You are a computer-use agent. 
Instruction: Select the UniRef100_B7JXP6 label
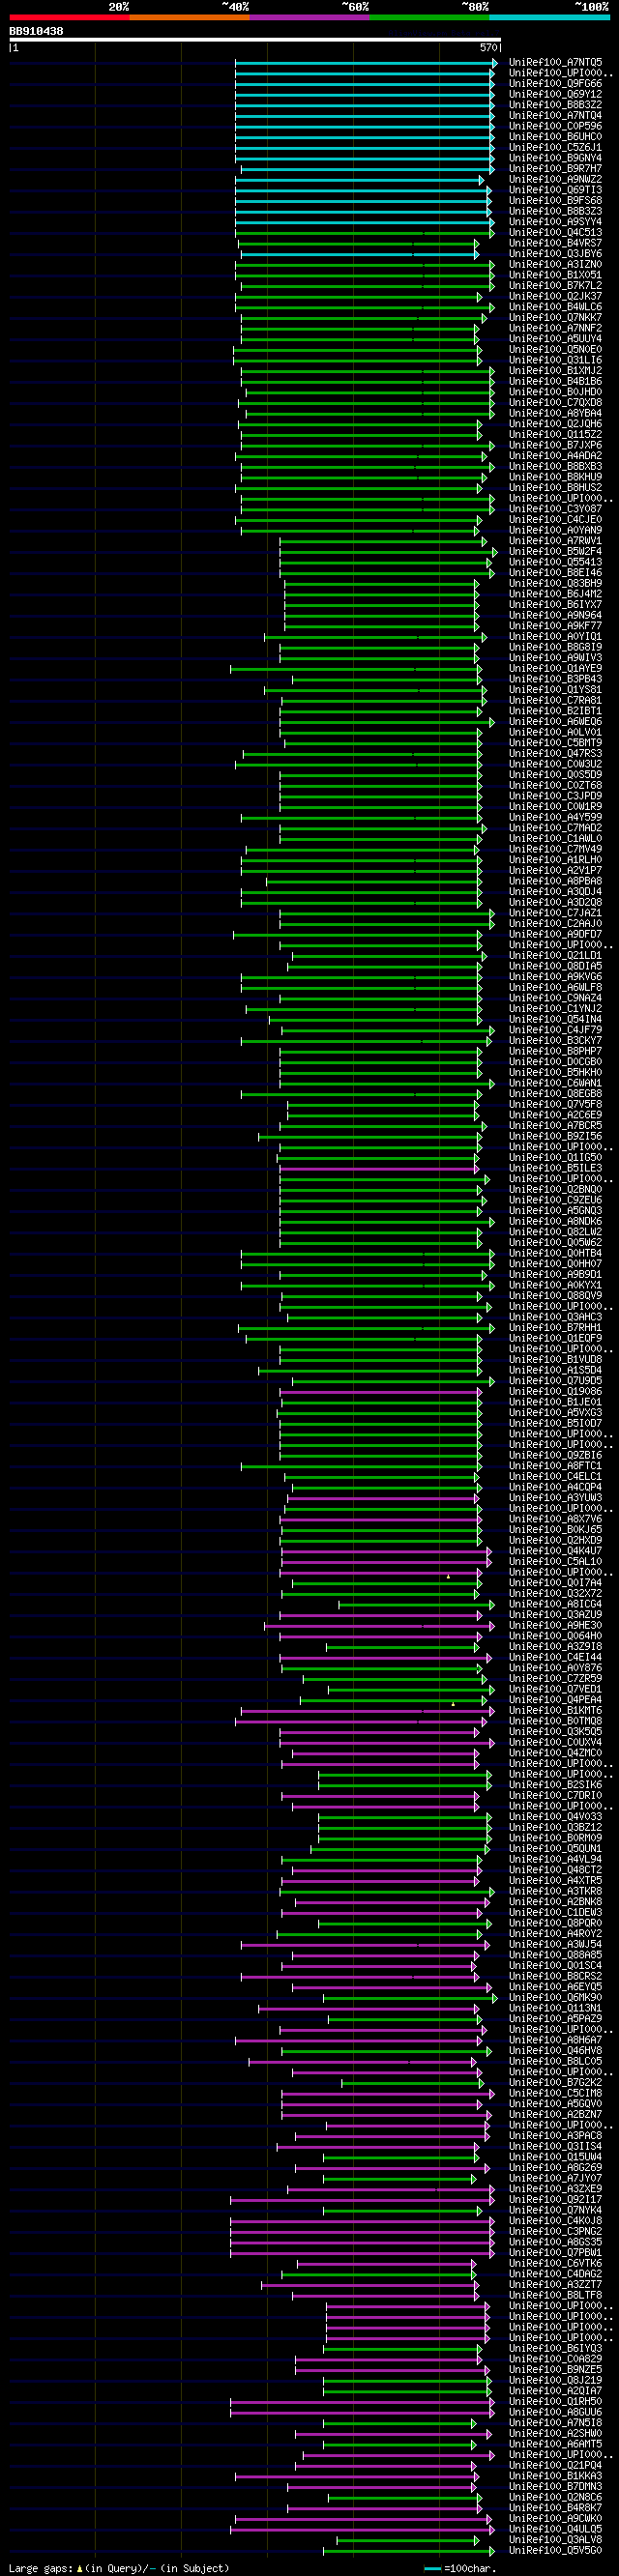(555, 446)
